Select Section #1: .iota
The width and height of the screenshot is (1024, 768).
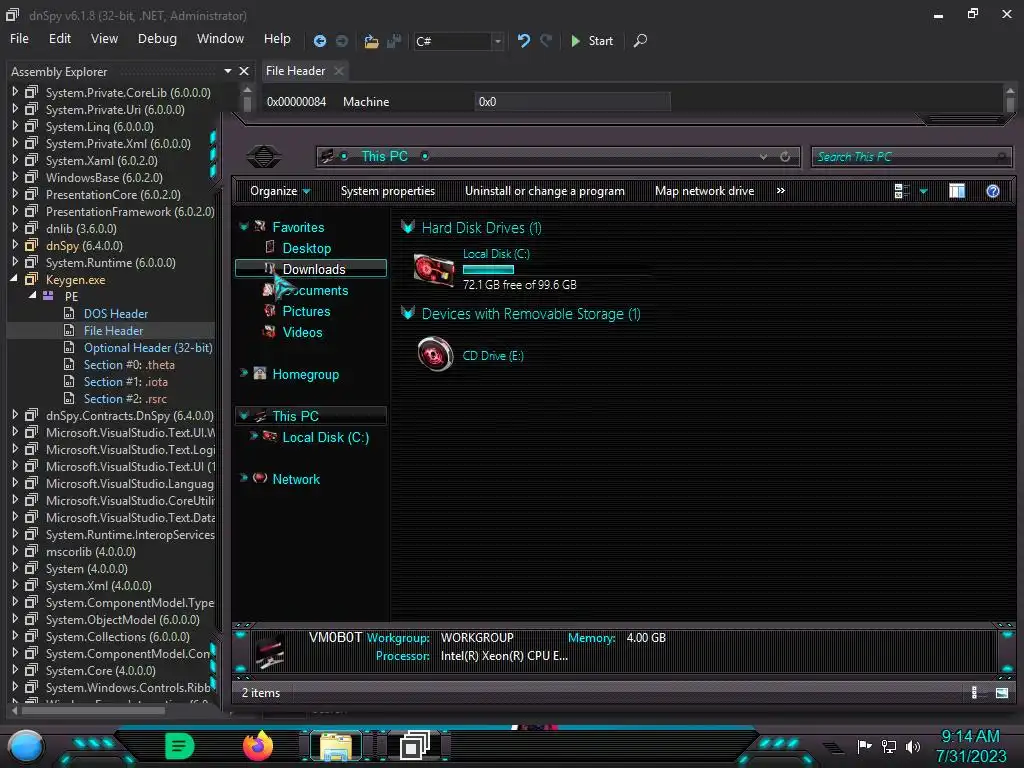click(x=125, y=381)
